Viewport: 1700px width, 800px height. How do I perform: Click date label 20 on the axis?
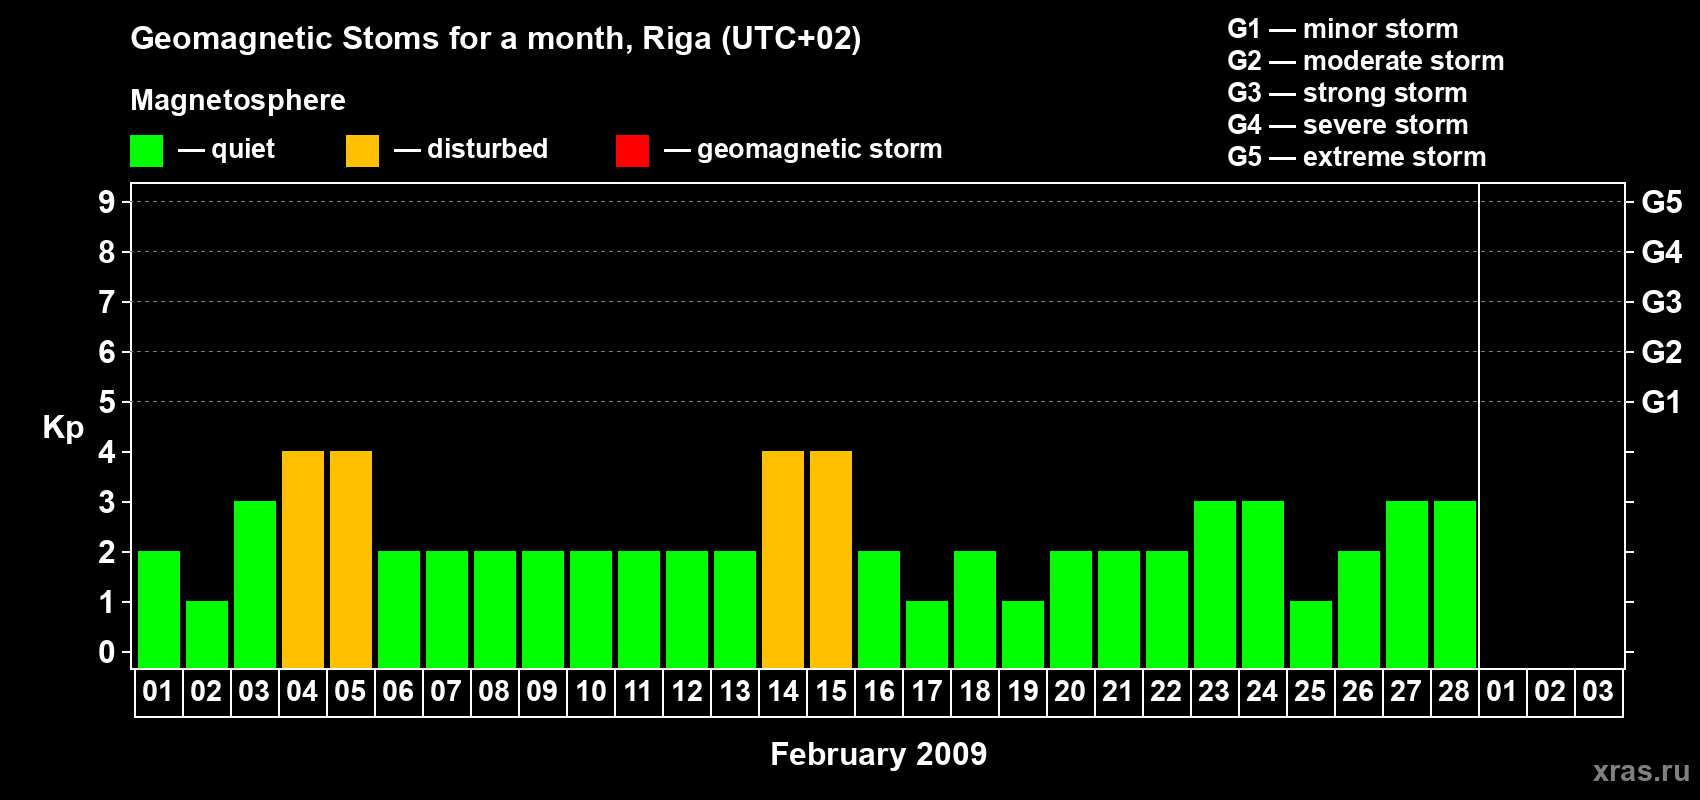(x=1070, y=691)
